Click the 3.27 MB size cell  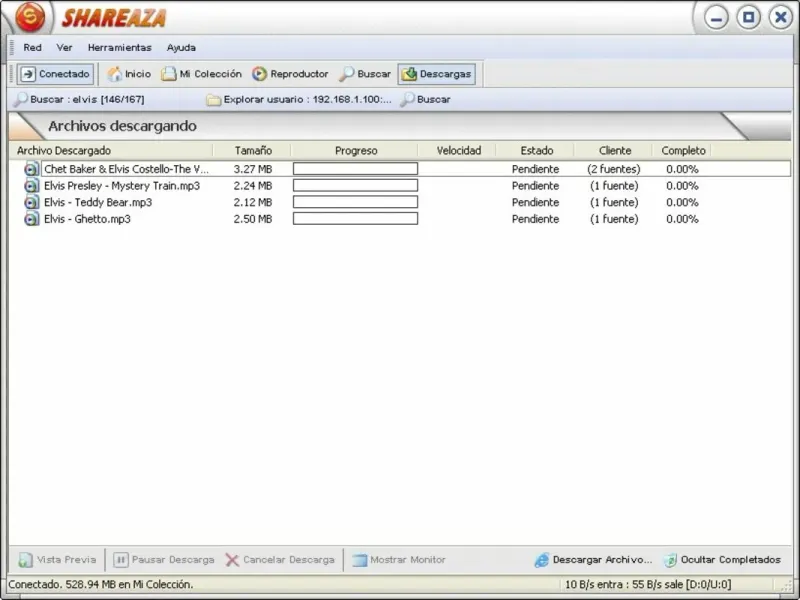(253, 169)
